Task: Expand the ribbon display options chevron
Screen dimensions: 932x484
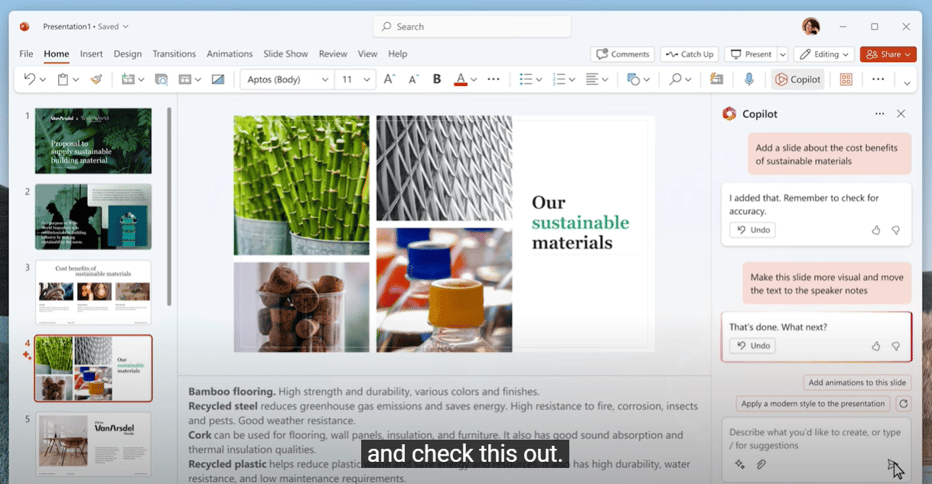Action: click(906, 83)
